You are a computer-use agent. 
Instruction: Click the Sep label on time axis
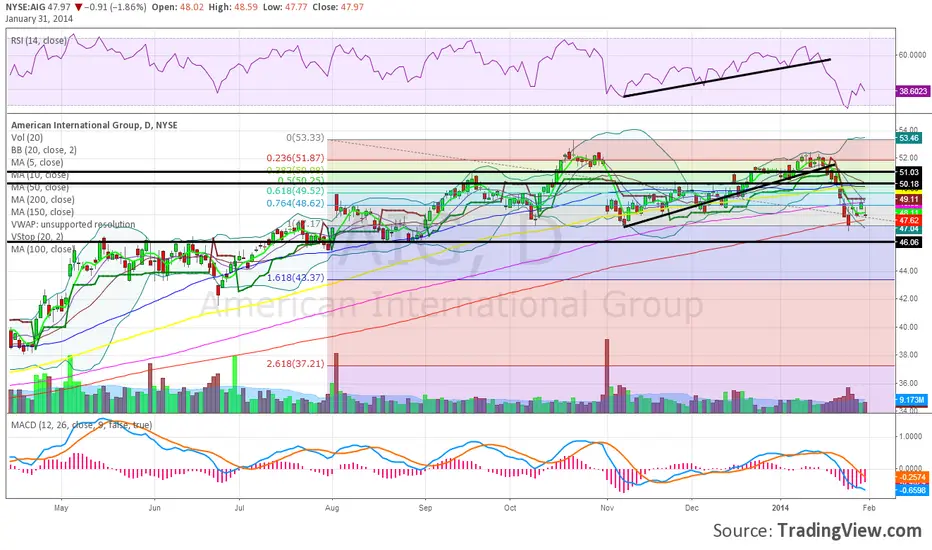(x=426, y=508)
